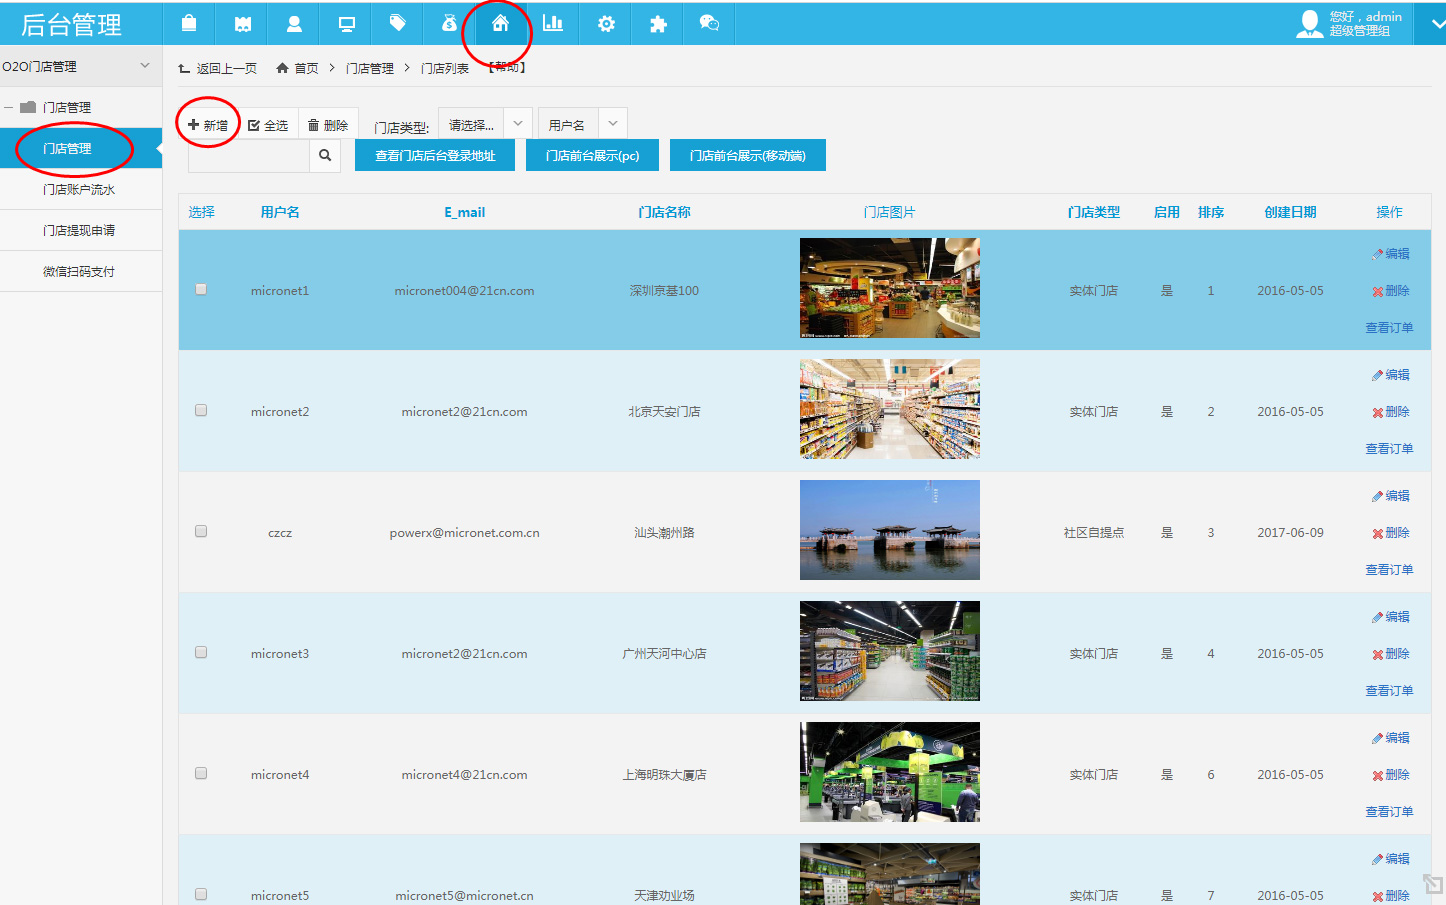Open the 门店类型 请选择 dropdown

click(x=485, y=124)
